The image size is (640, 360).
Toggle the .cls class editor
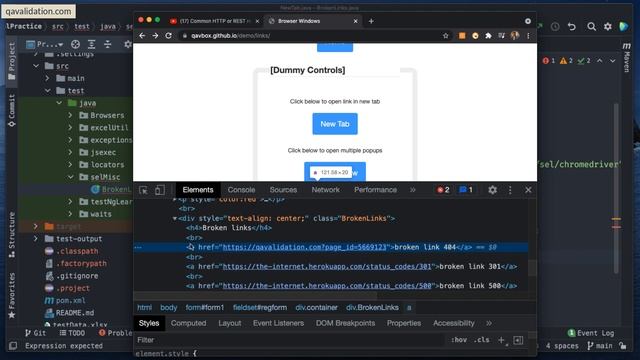pos(482,340)
